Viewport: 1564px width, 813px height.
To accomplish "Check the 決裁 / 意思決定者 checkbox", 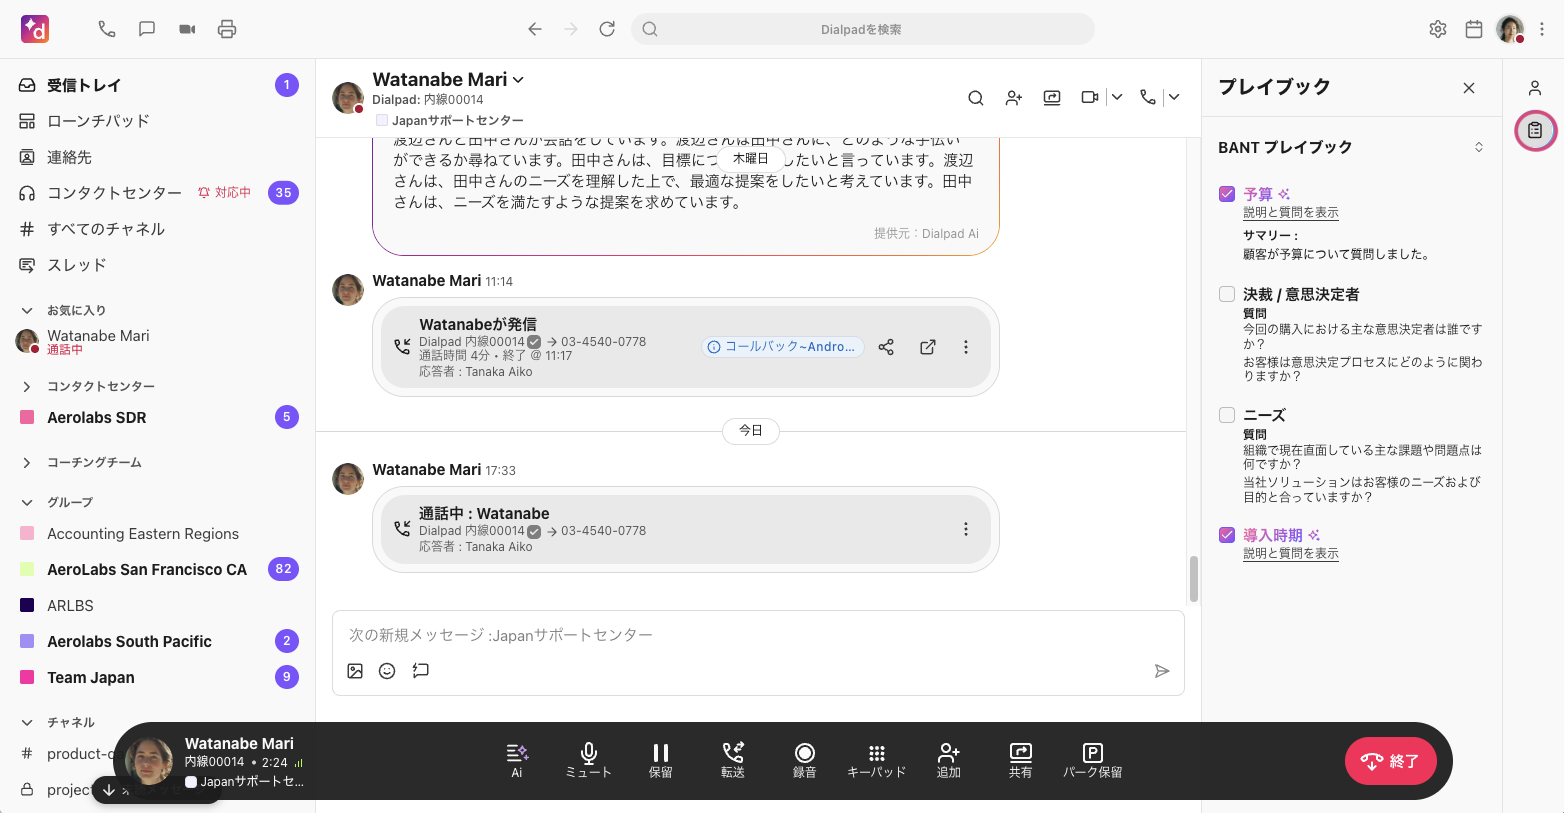I will [1227, 294].
